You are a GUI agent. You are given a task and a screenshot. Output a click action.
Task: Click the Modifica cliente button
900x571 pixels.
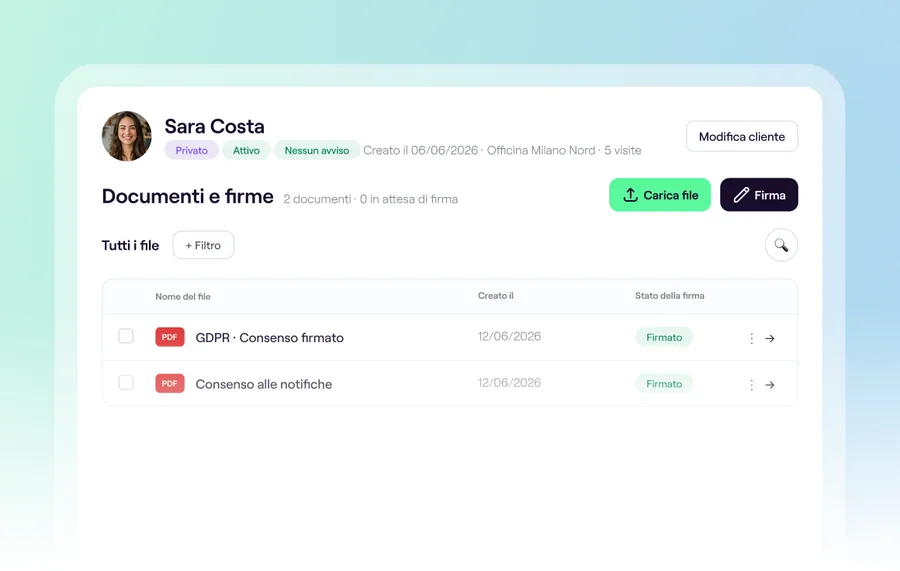click(x=742, y=137)
